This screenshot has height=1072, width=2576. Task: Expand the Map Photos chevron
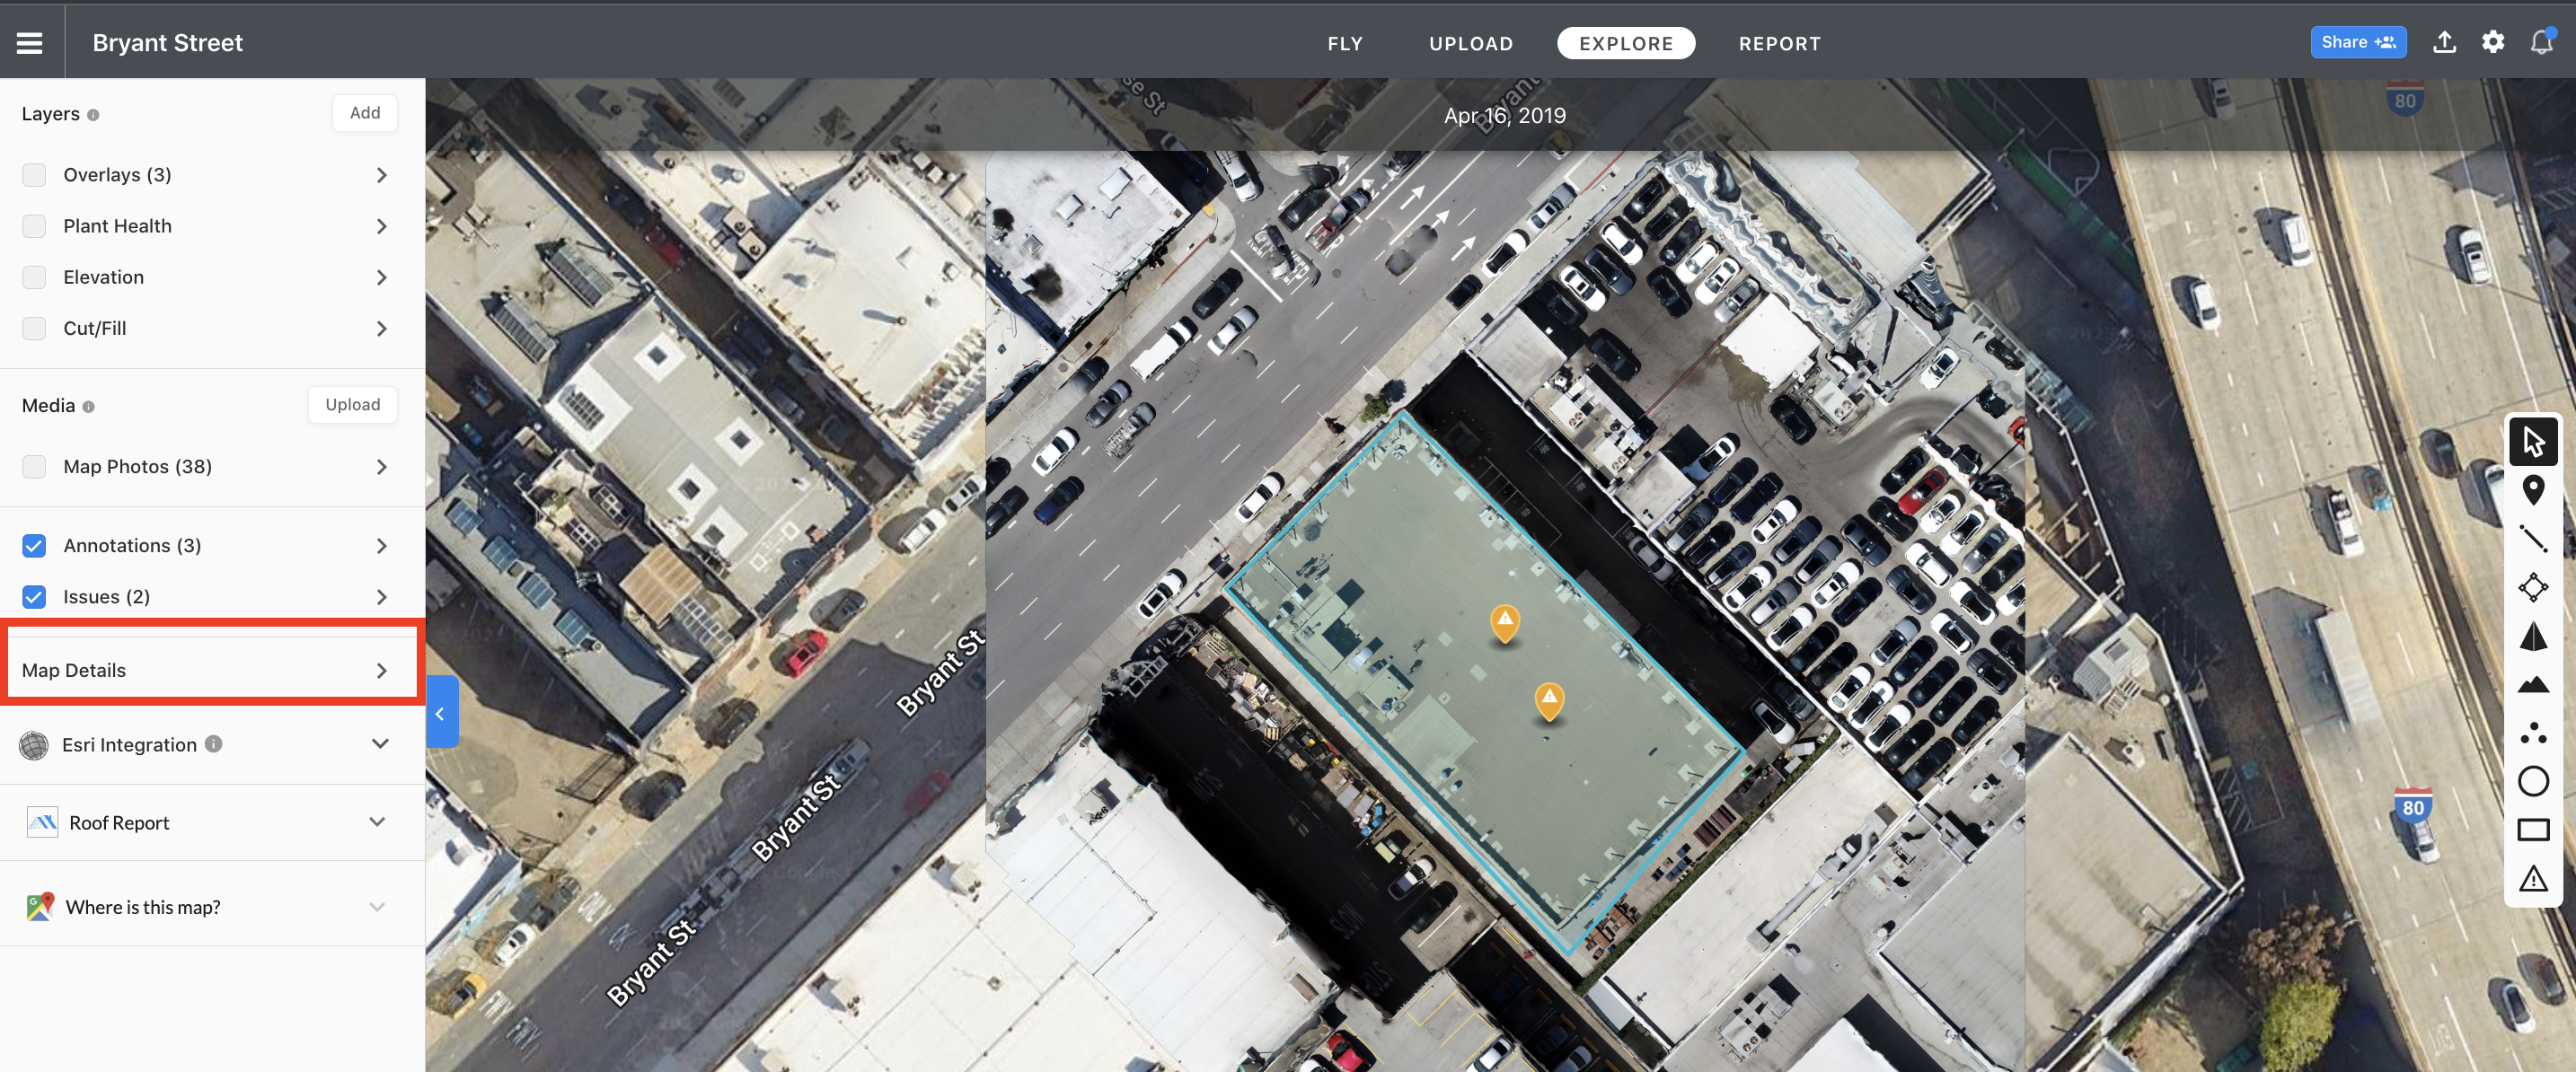click(x=381, y=467)
